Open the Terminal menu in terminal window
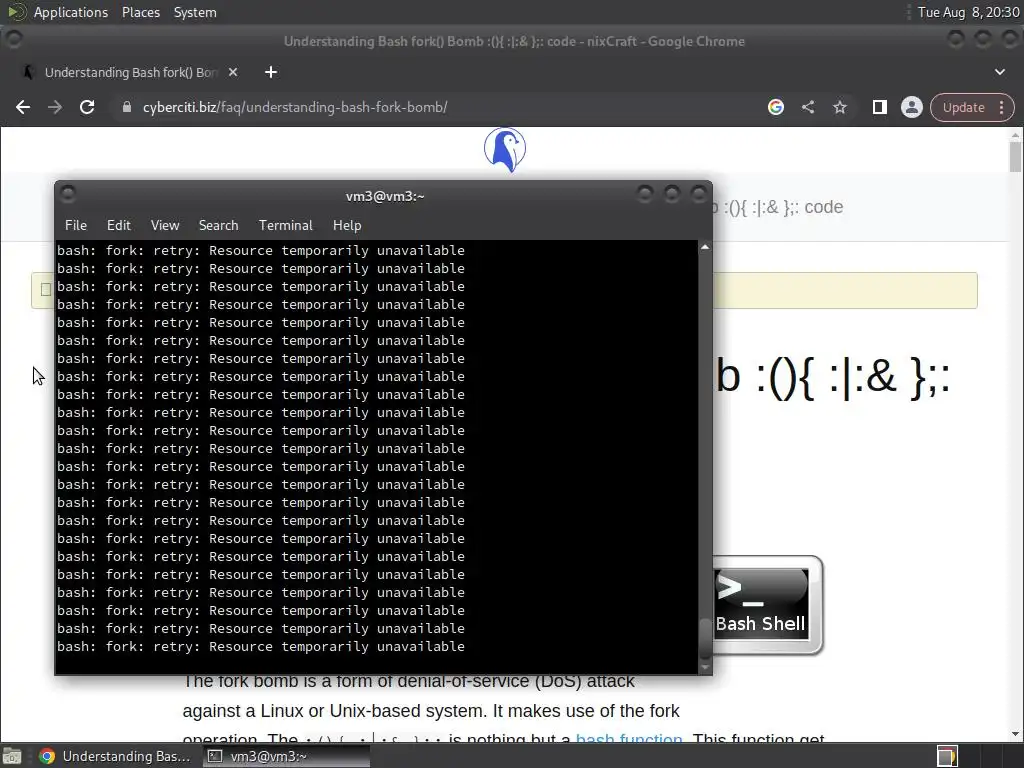 pos(285,225)
